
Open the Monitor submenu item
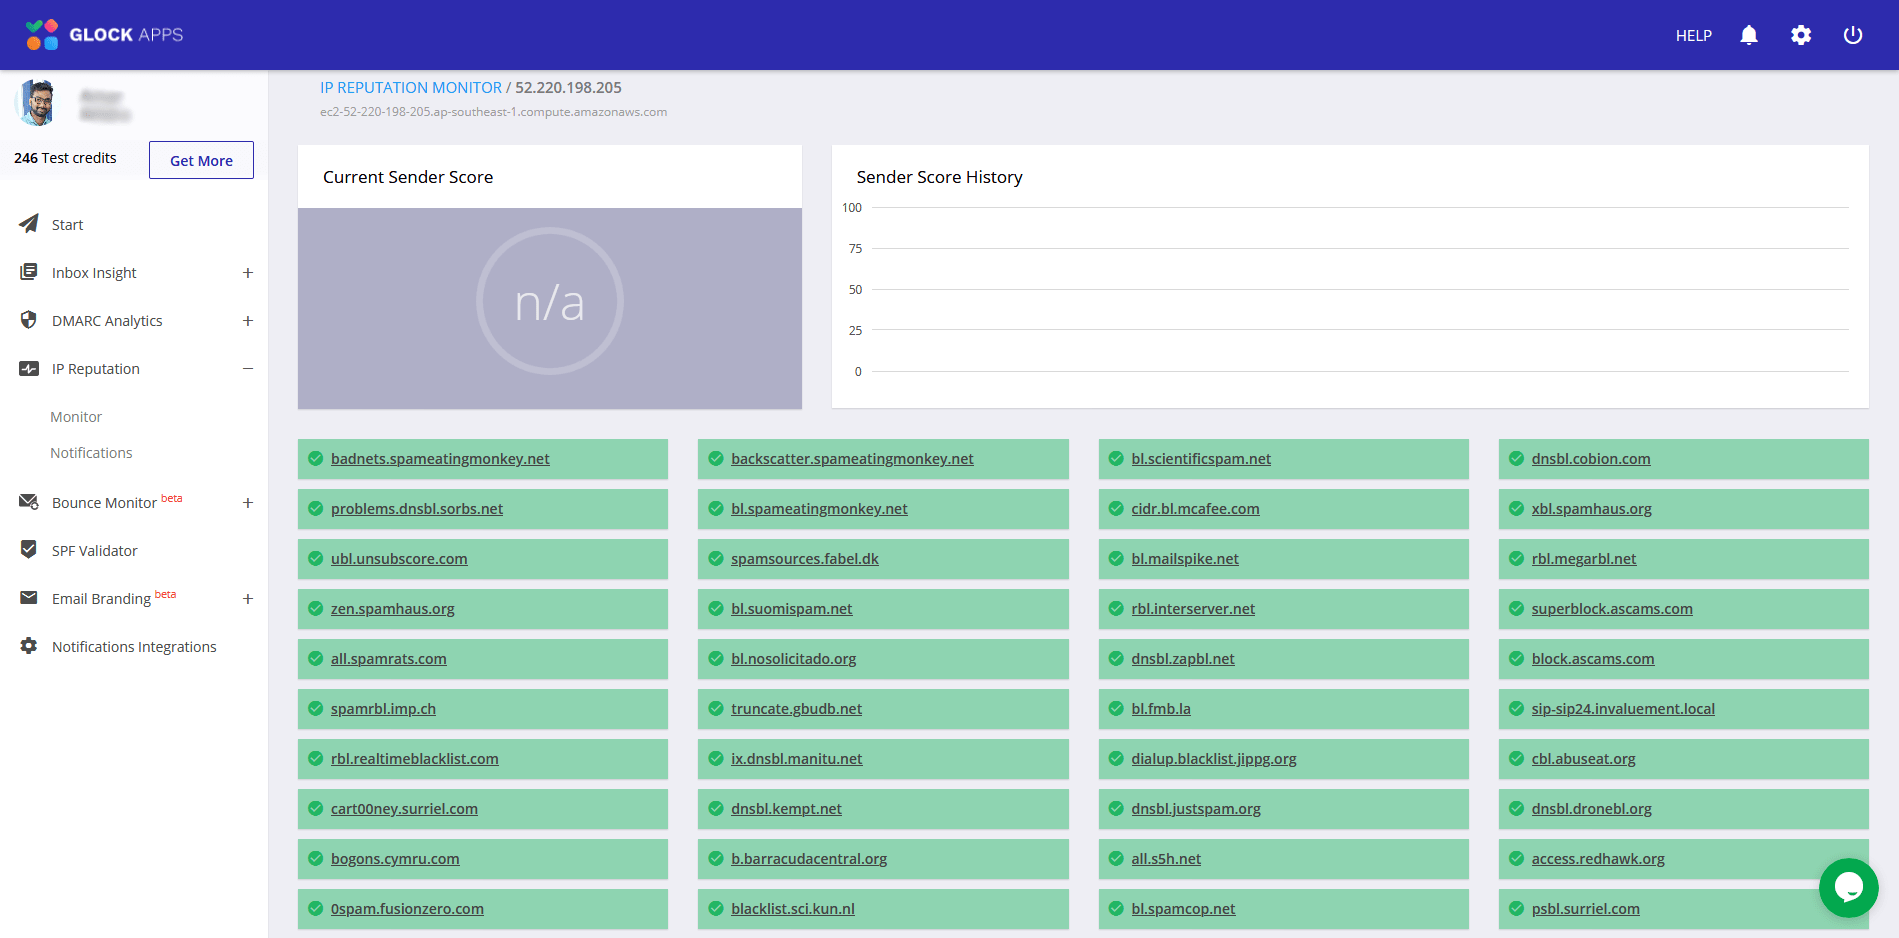tap(76, 417)
